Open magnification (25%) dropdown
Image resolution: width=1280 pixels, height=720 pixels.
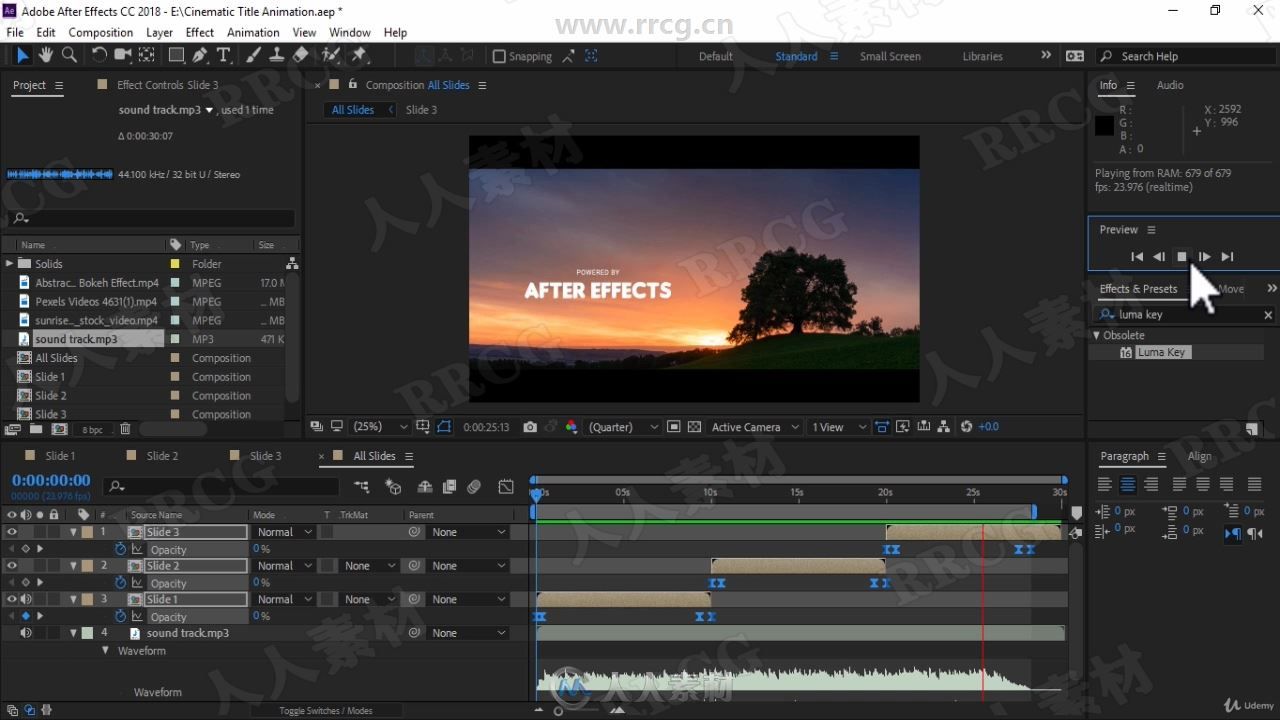click(x=380, y=427)
